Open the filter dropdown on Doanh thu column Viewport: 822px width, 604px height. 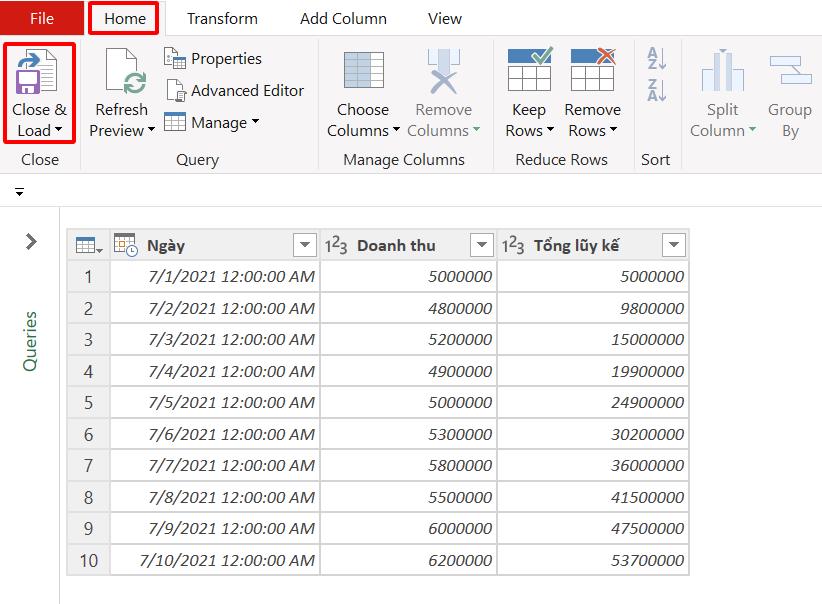(482, 244)
